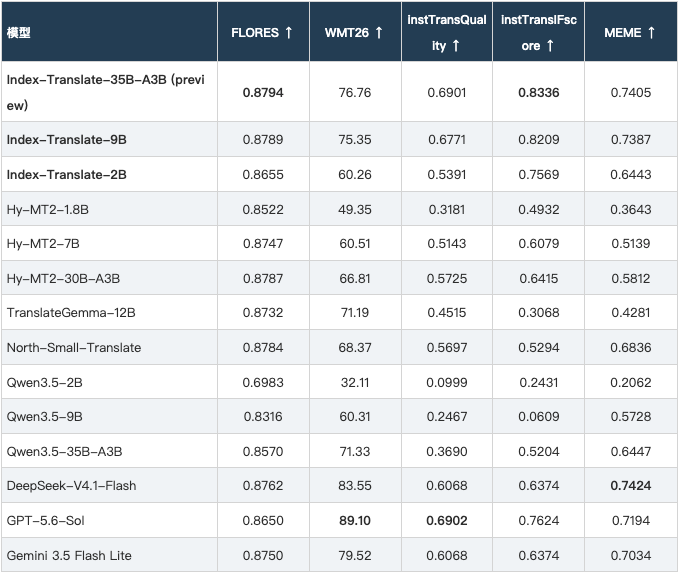Select the Gemini 3.5 Flash Lite model name

point(69,555)
